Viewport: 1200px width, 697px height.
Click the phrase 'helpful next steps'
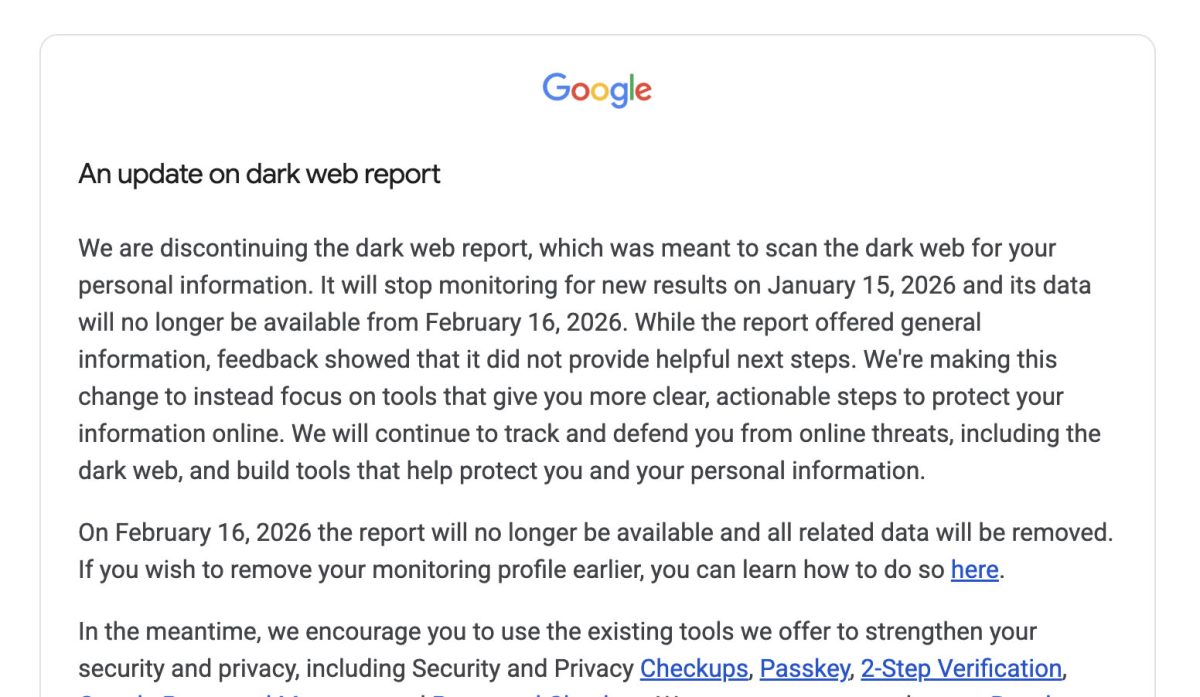(776, 359)
